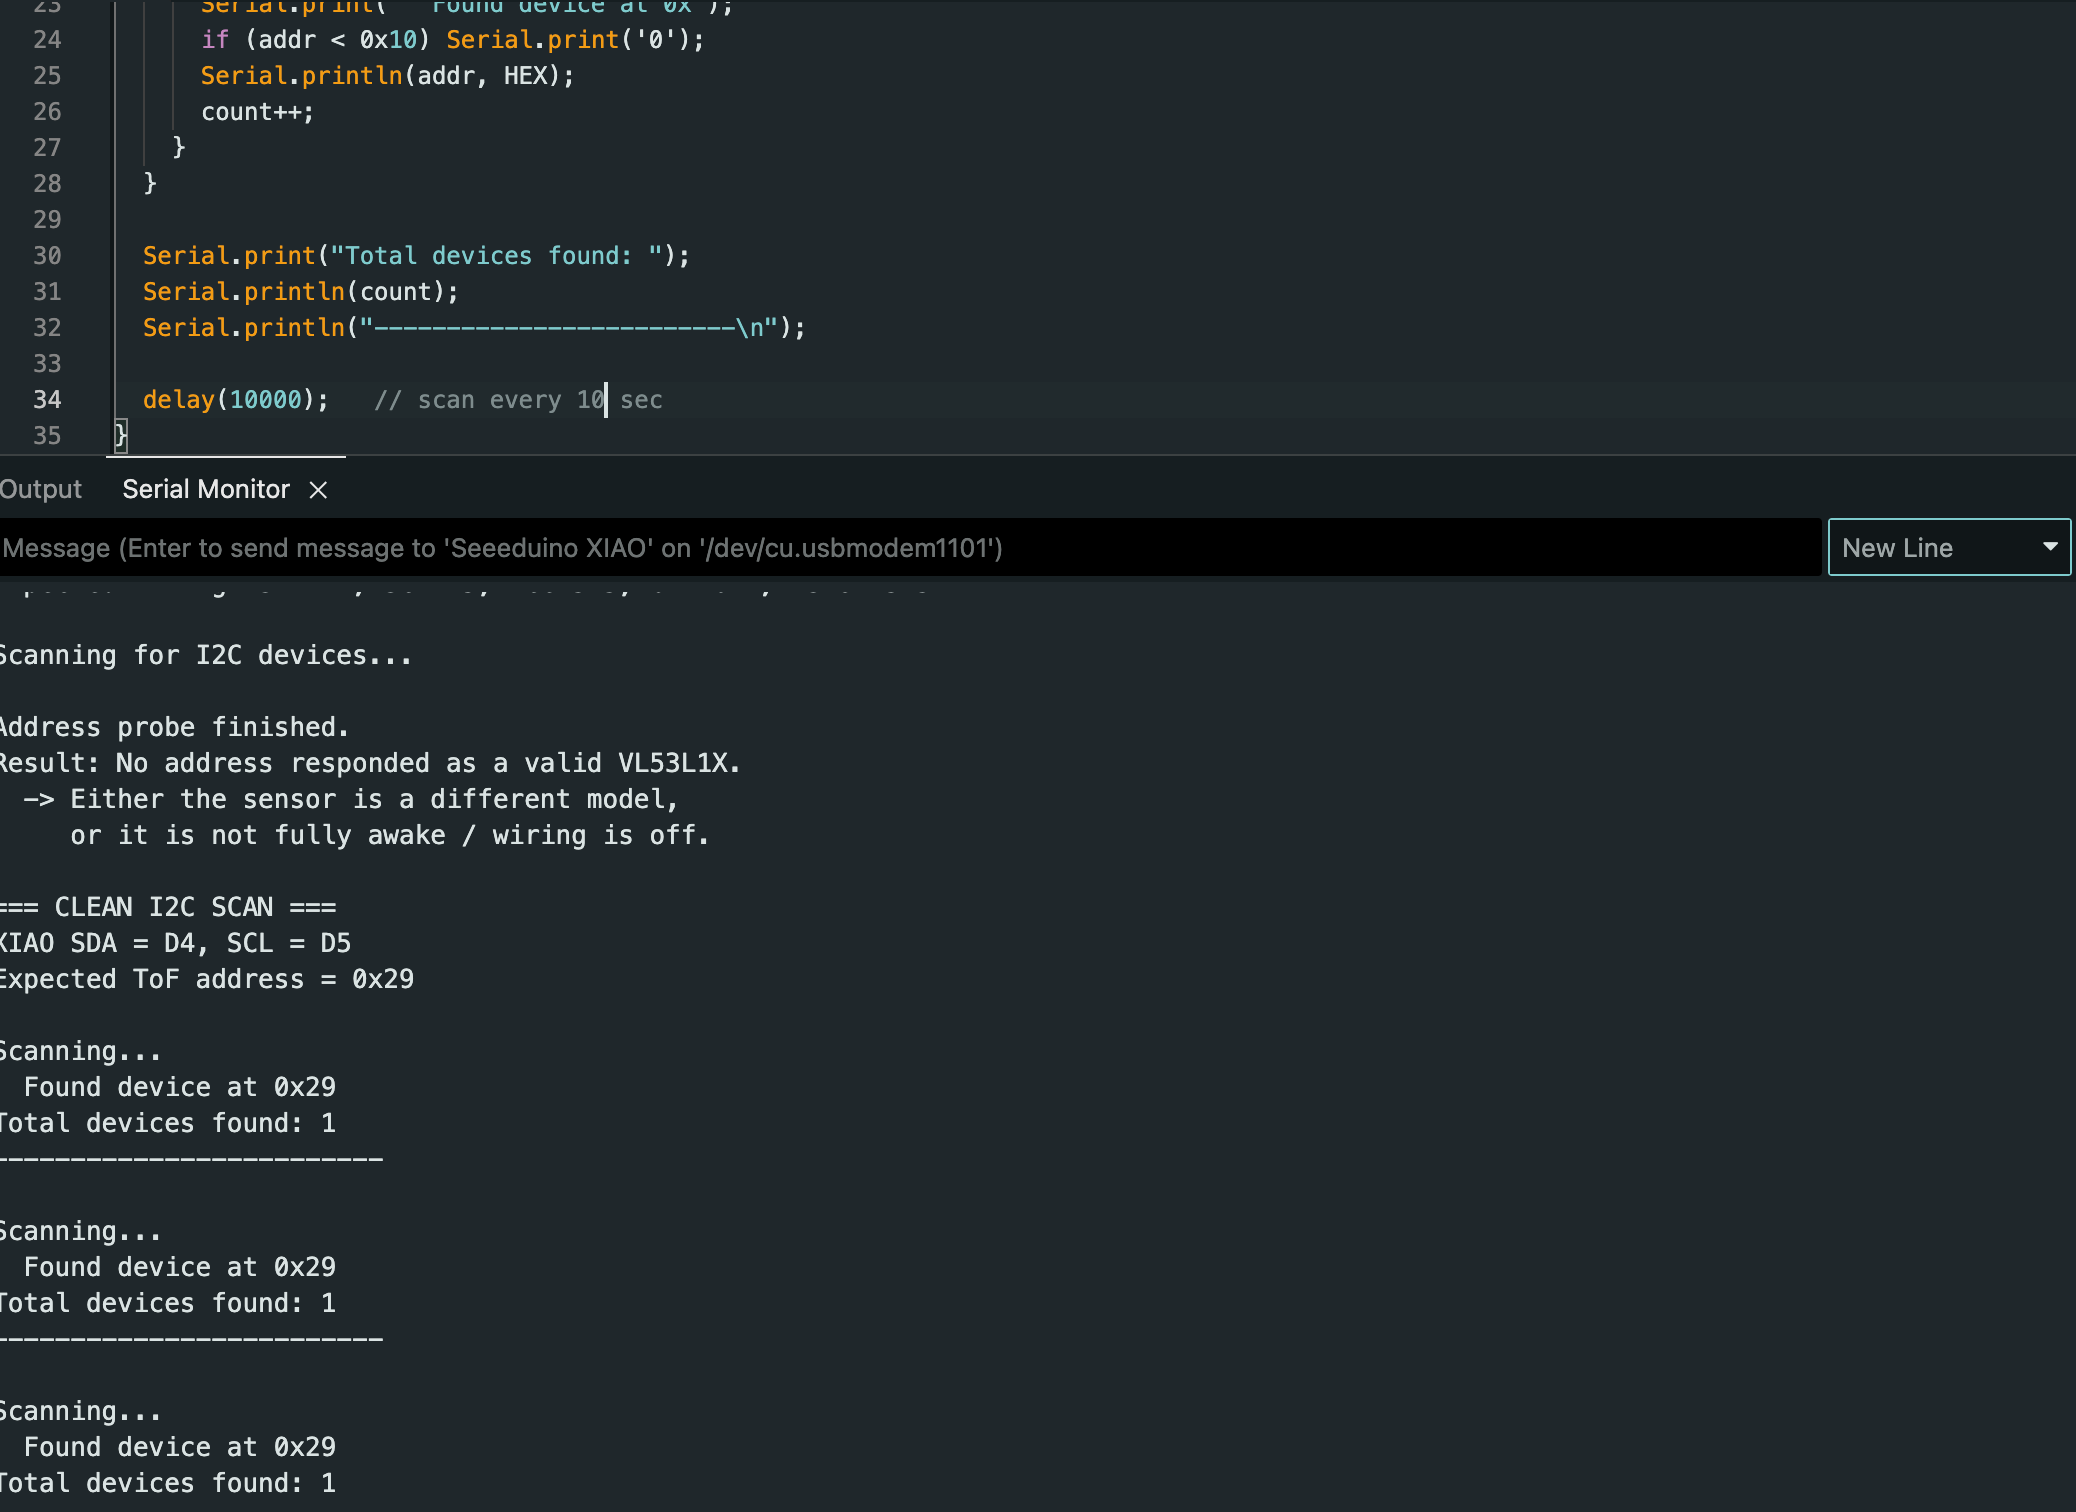Screen dimensions: 2076x1512
Task: Select the Serial Monitor tab
Action: coord(206,490)
